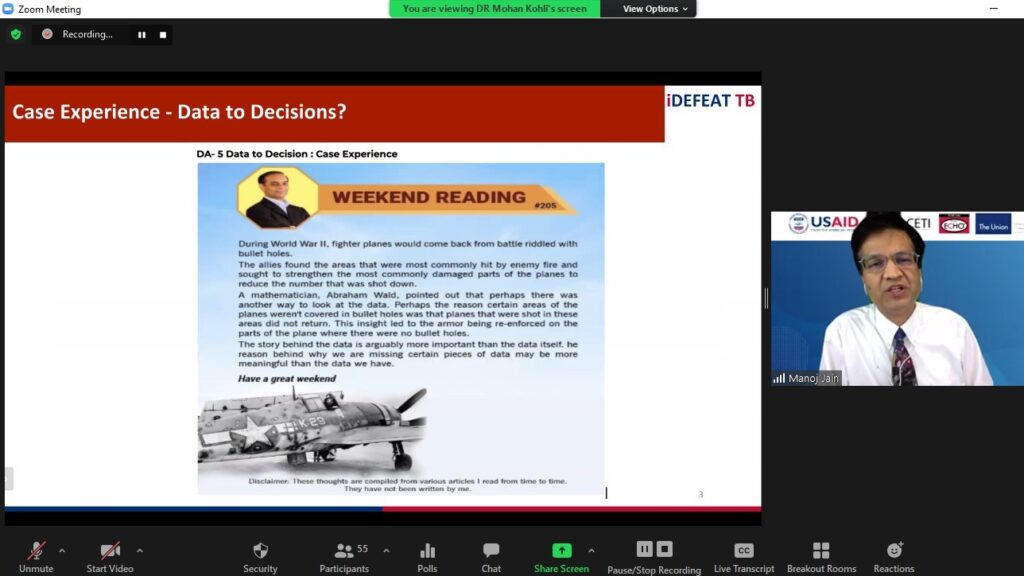Open the Reactions menu

[x=893, y=551]
